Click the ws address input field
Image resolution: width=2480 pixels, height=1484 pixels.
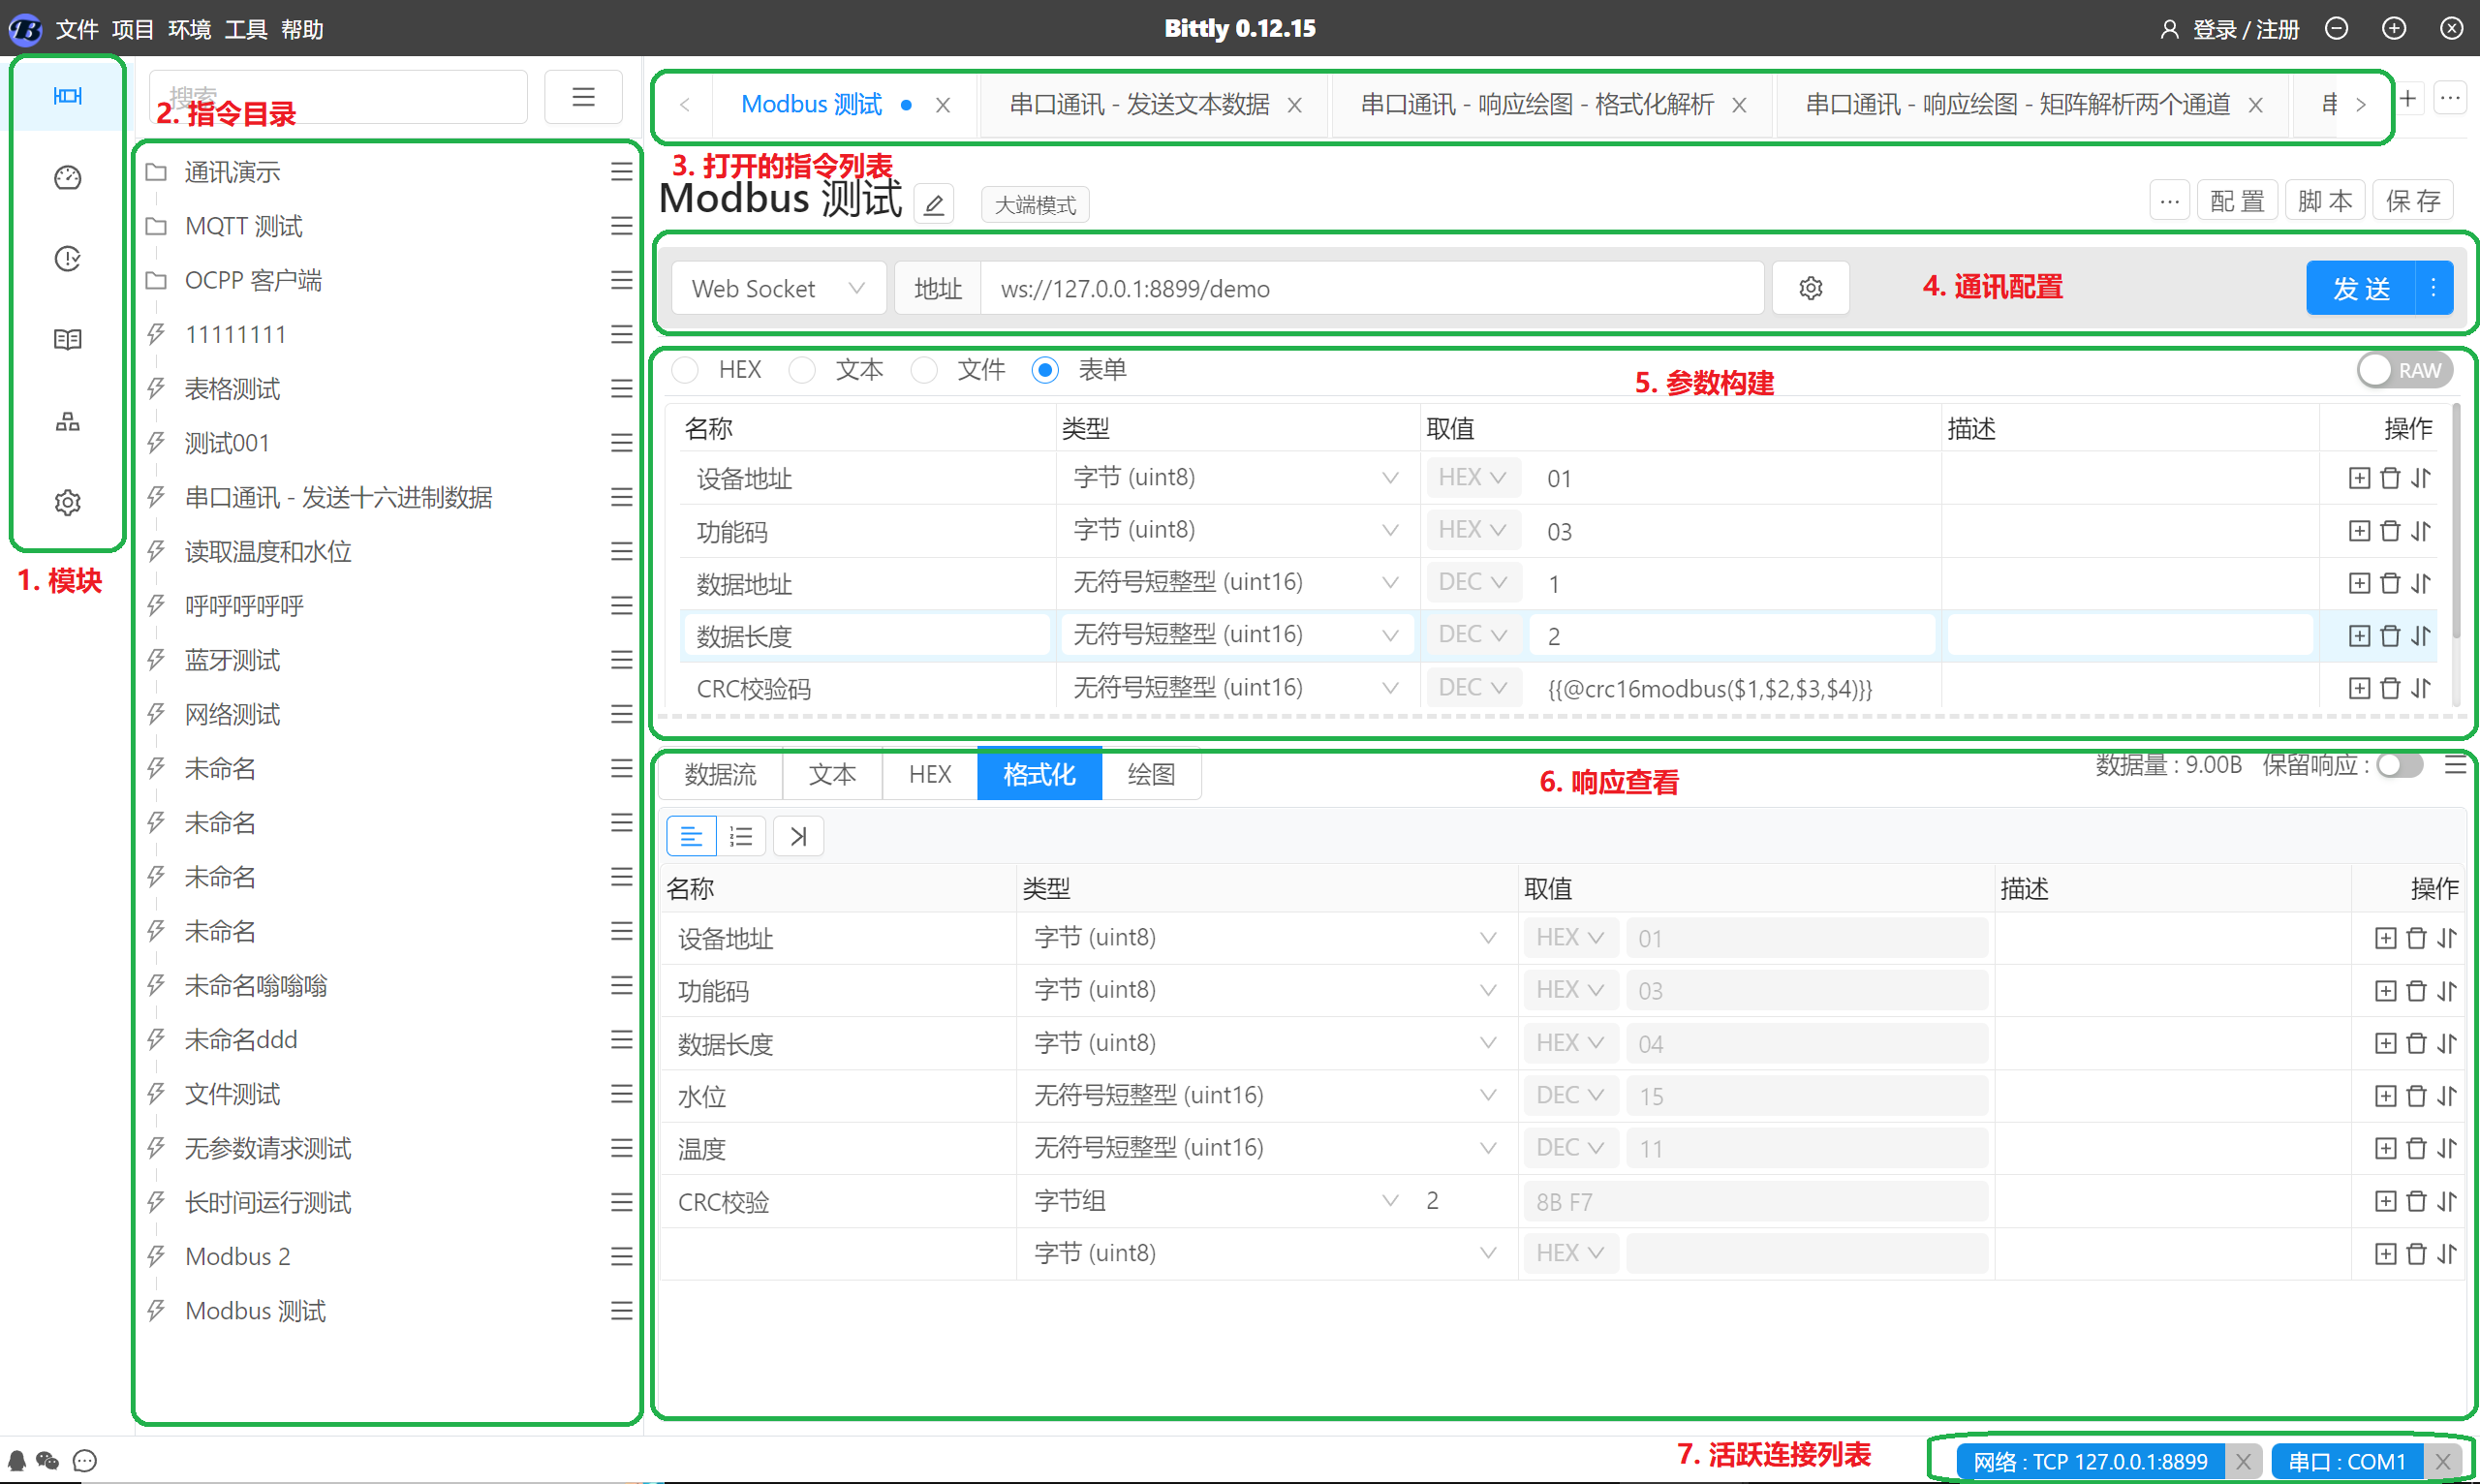1370,289
